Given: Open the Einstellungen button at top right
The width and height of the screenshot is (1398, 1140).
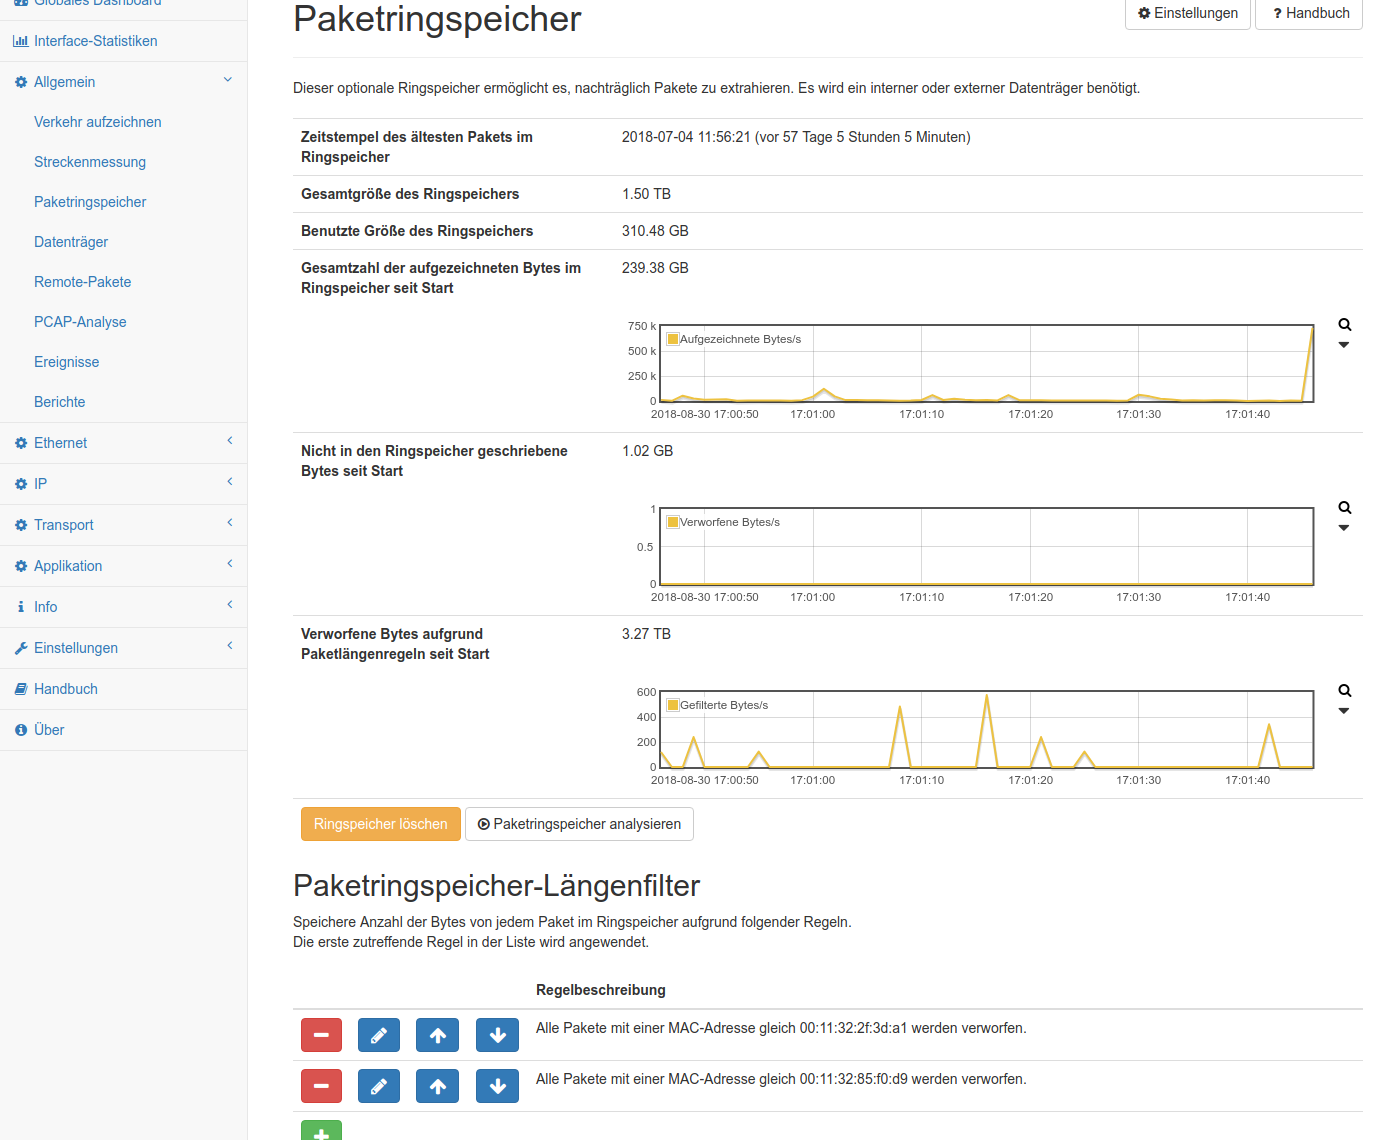Looking at the screenshot, I should pyautogui.click(x=1187, y=13).
